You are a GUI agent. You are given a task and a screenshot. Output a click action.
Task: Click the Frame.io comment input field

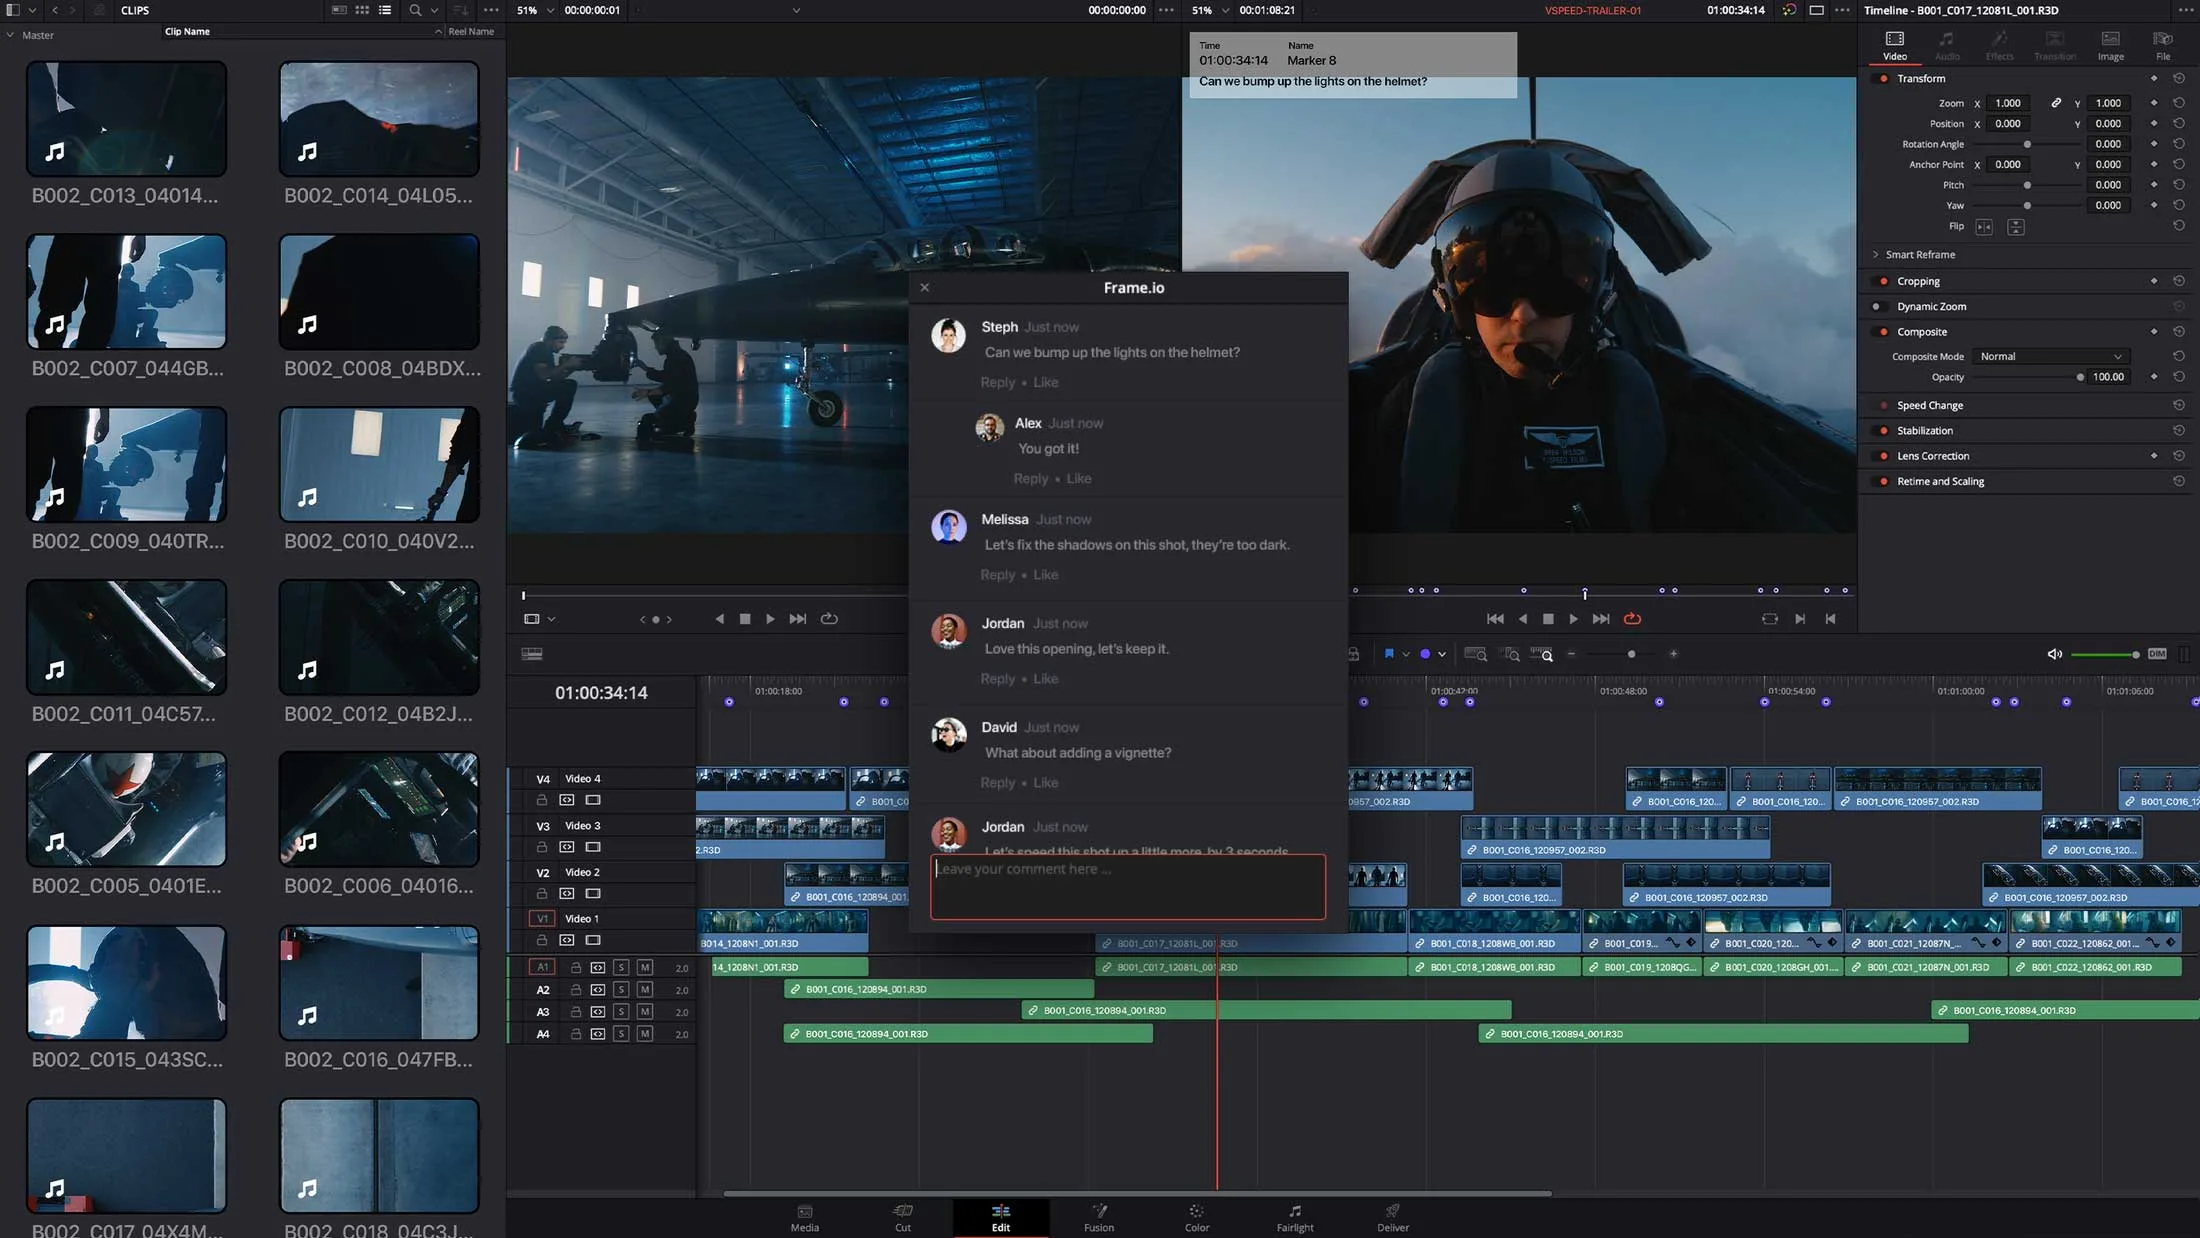tap(1127, 886)
